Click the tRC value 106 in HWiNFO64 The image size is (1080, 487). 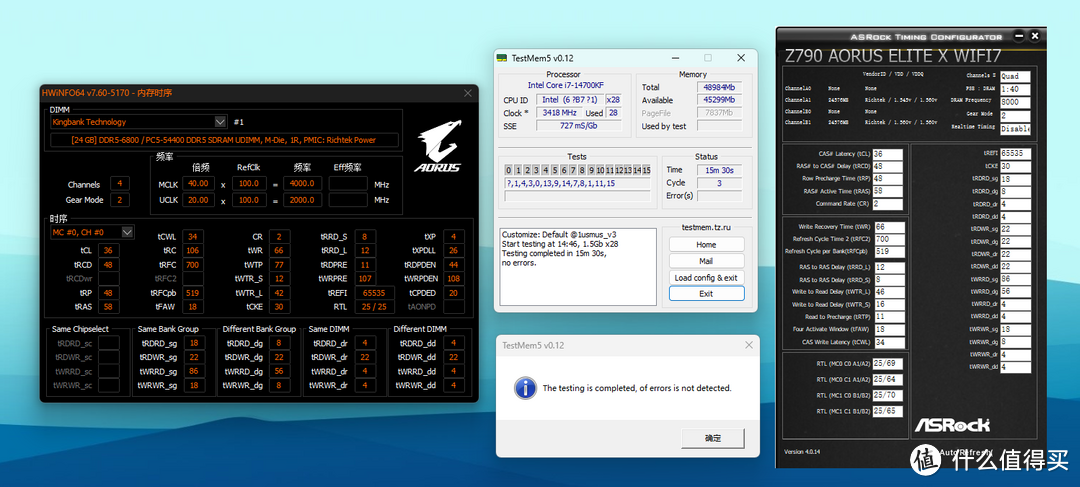[194, 250]
